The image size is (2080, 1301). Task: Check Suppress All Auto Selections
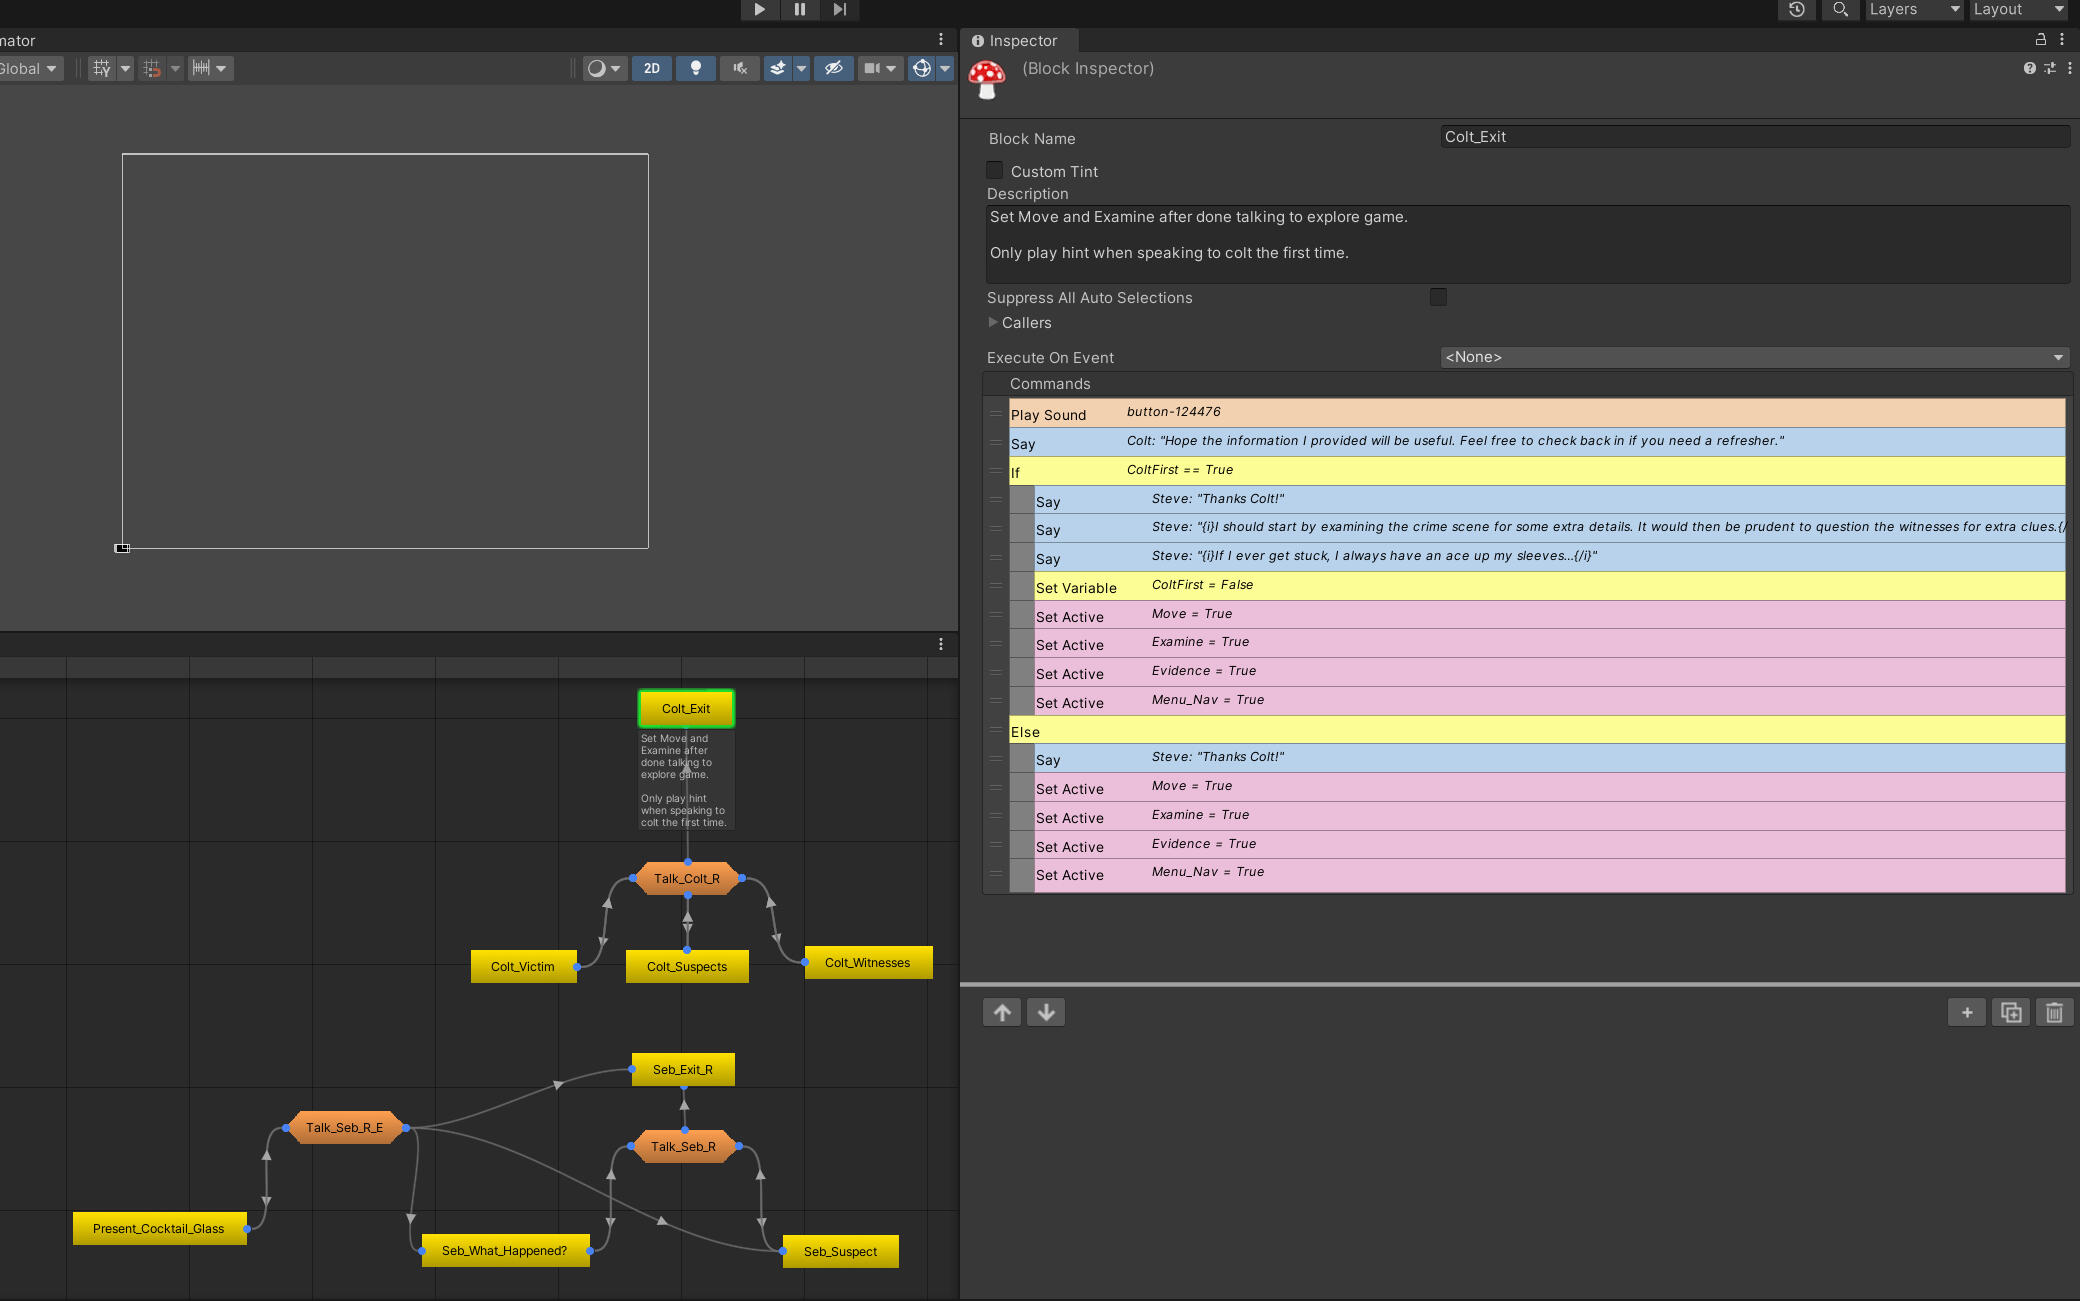point(1438,297)
